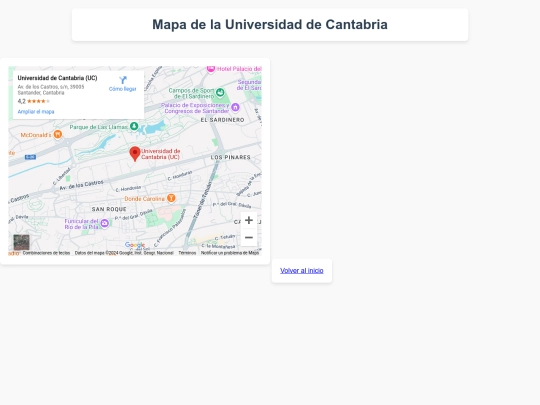Select Palacio de Exposiciones y Congresos marker icon
This screenshot has width=540, height=405.
tap(235, 107)
